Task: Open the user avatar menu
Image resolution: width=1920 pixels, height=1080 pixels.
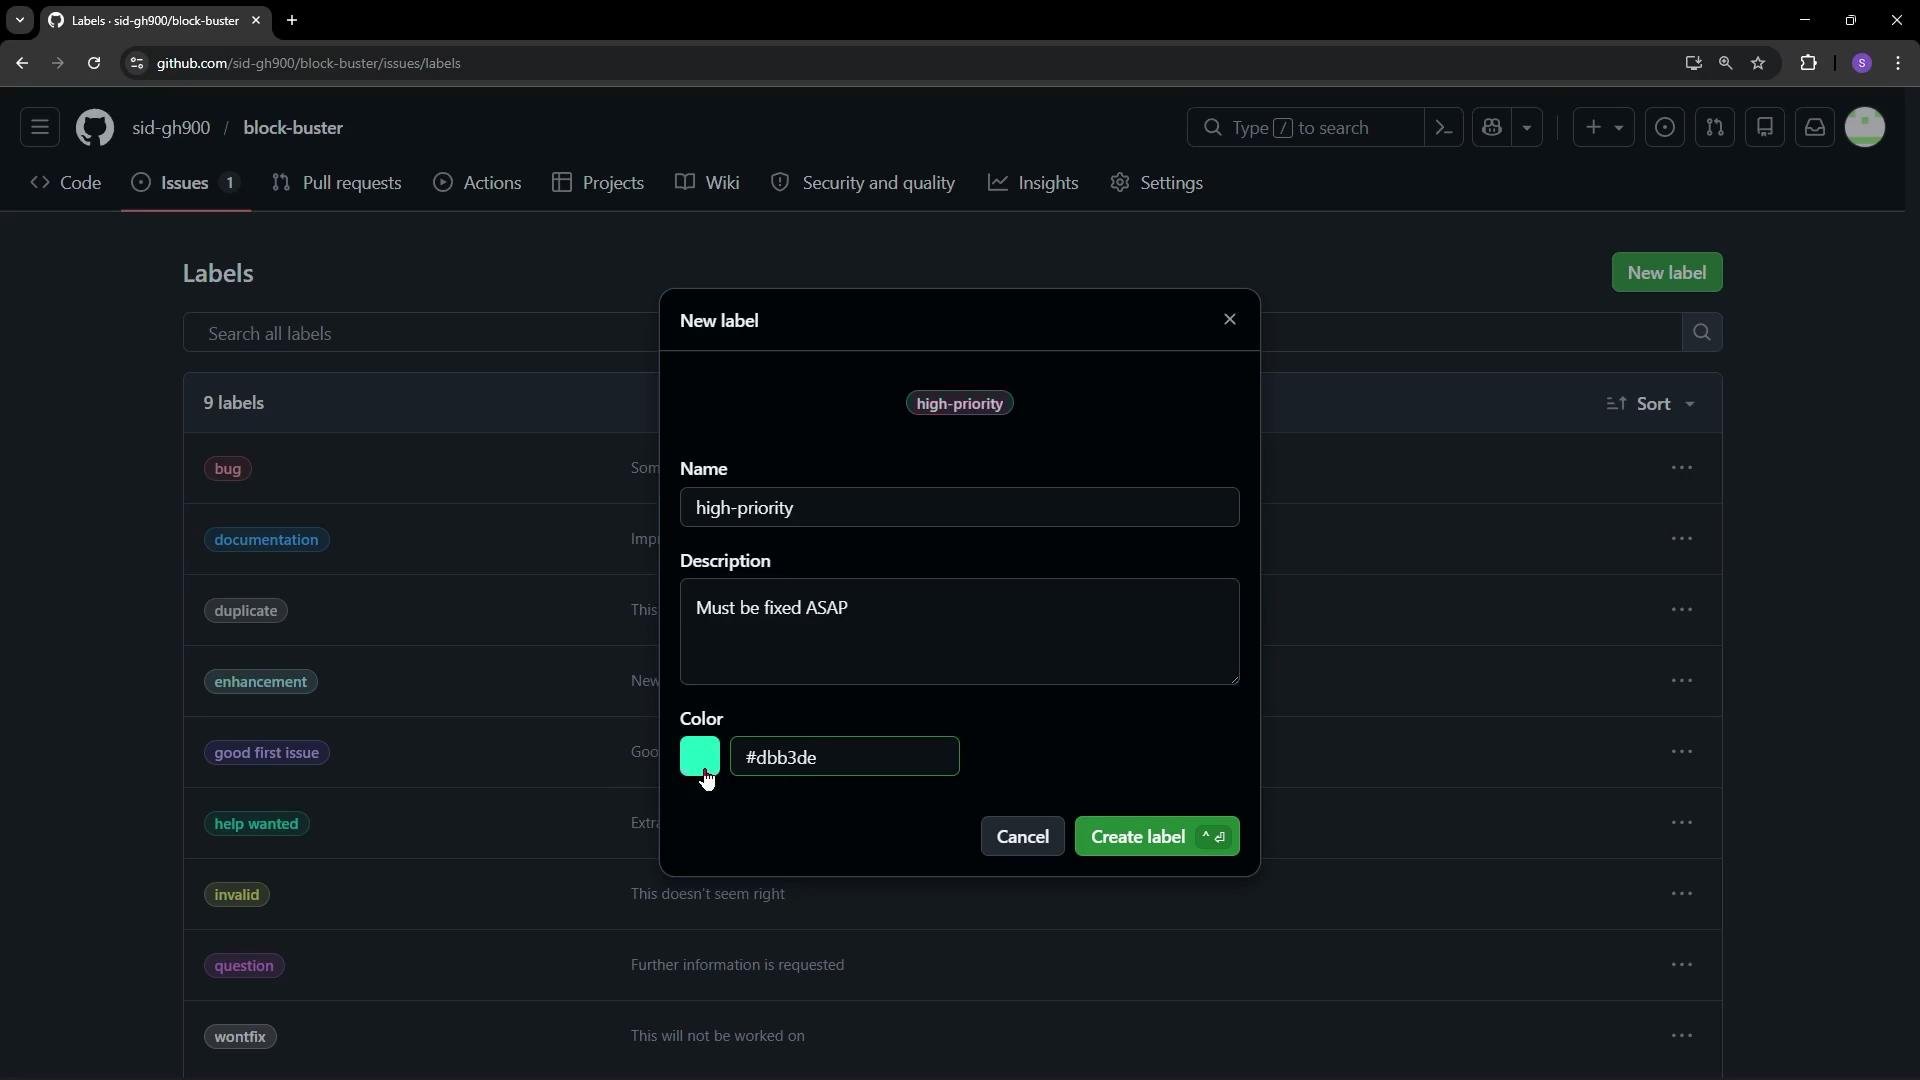Action: [x=1865, y=128]
